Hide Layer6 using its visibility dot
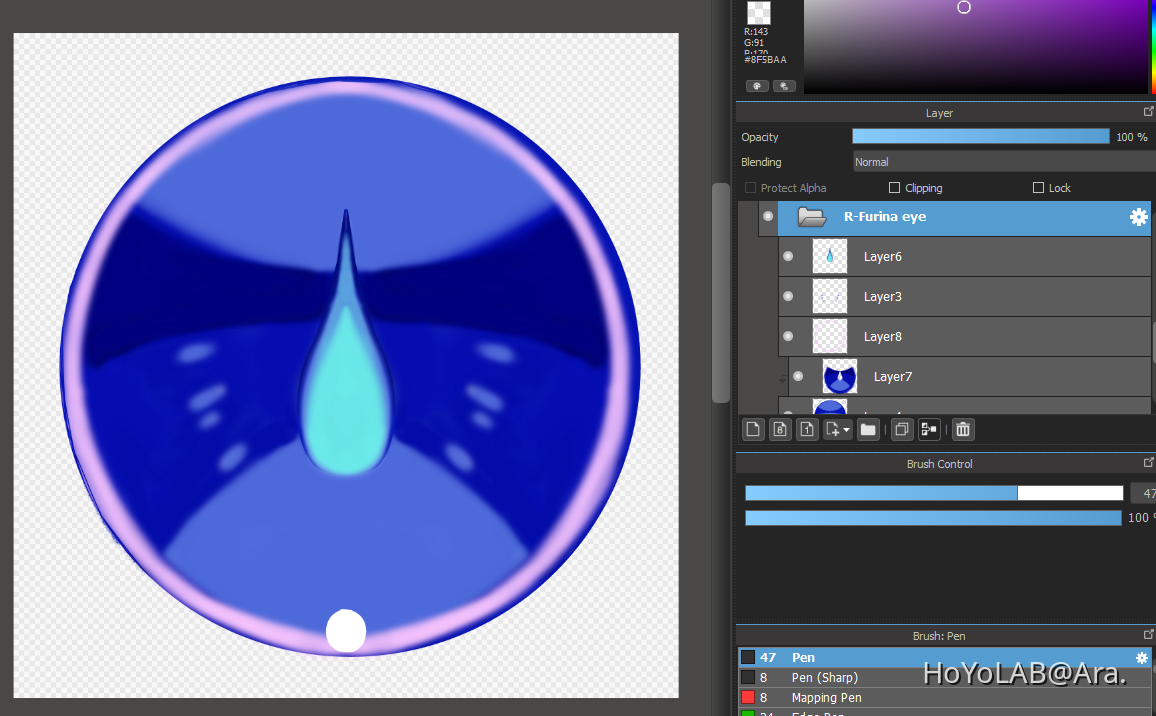The image size is (1156, 716). pos(788,257)
